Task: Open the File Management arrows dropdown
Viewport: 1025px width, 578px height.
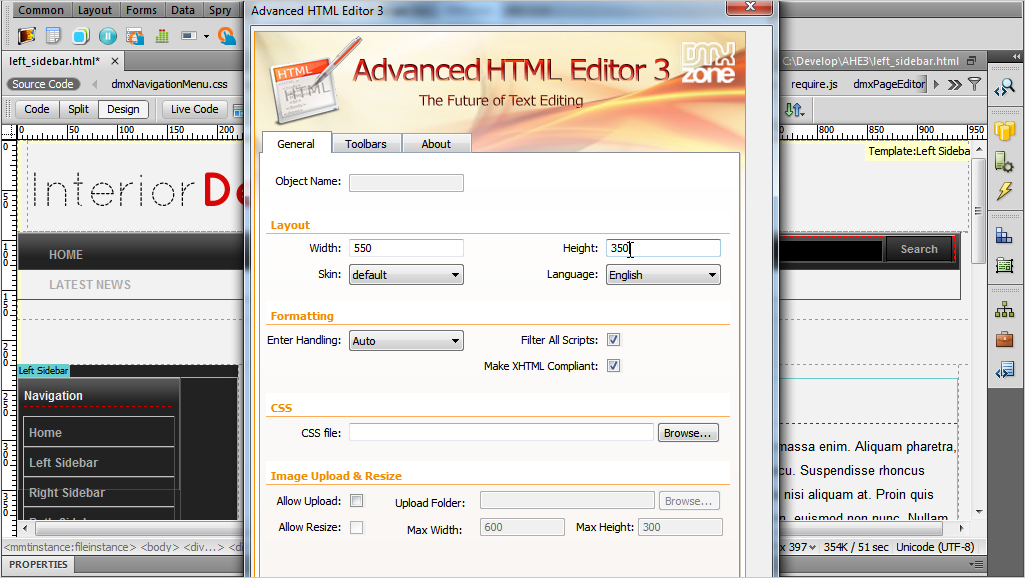Action: tap(794, 110)
